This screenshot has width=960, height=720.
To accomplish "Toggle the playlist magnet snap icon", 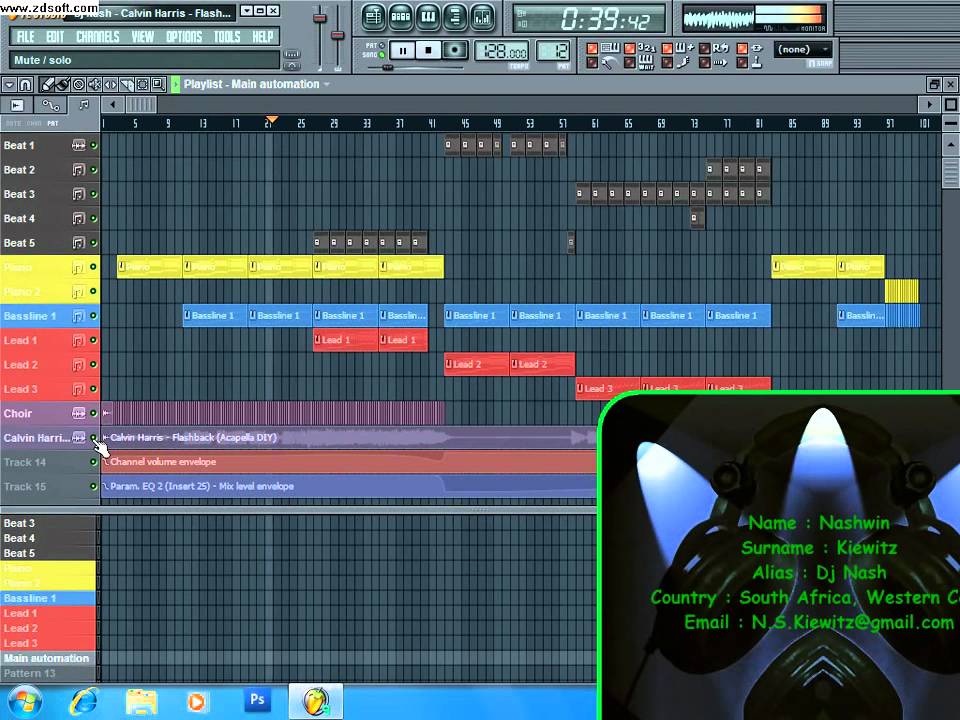I will coord(25,84).
